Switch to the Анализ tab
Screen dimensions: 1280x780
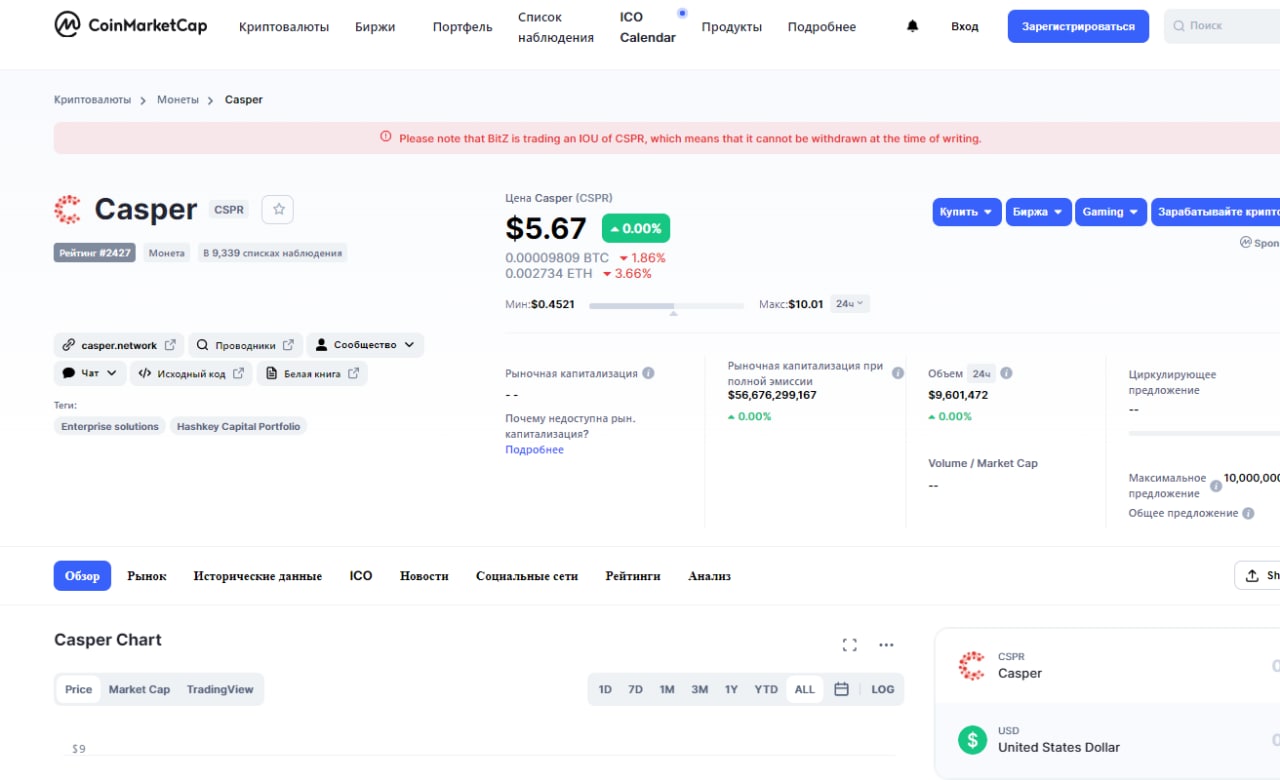[x=709, y=576]
